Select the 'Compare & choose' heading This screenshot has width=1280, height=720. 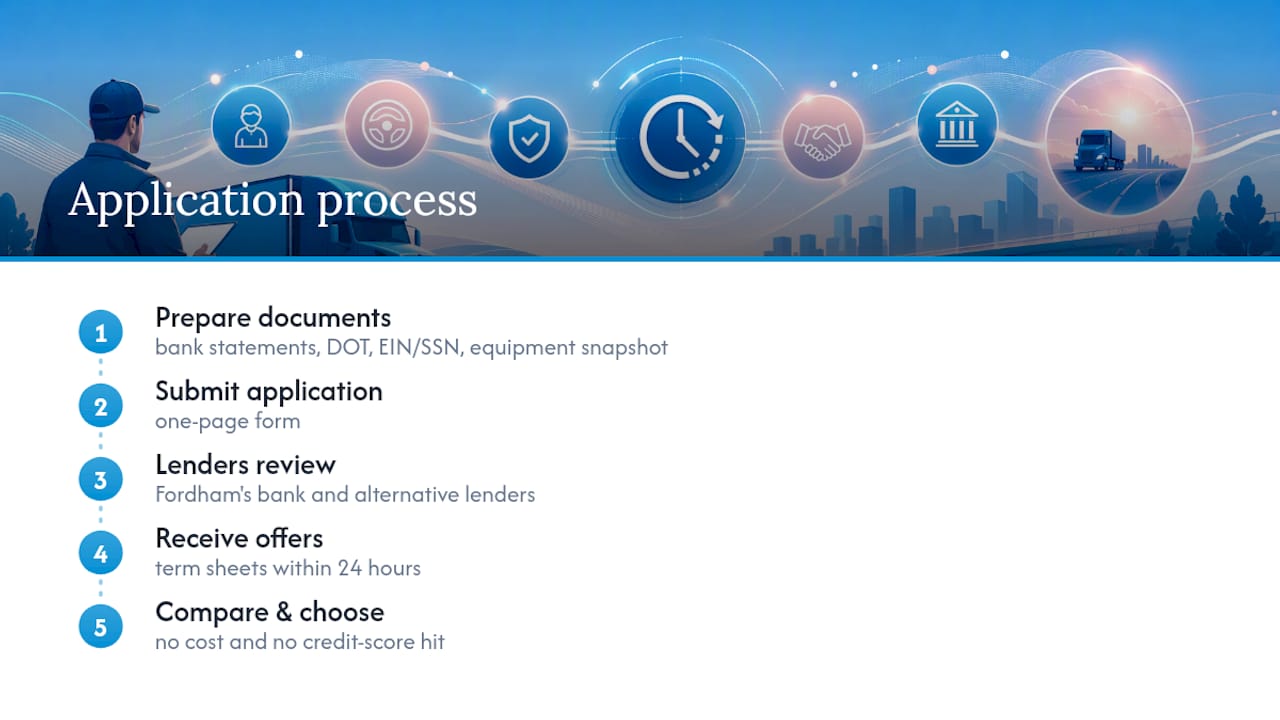pos(270,612)
